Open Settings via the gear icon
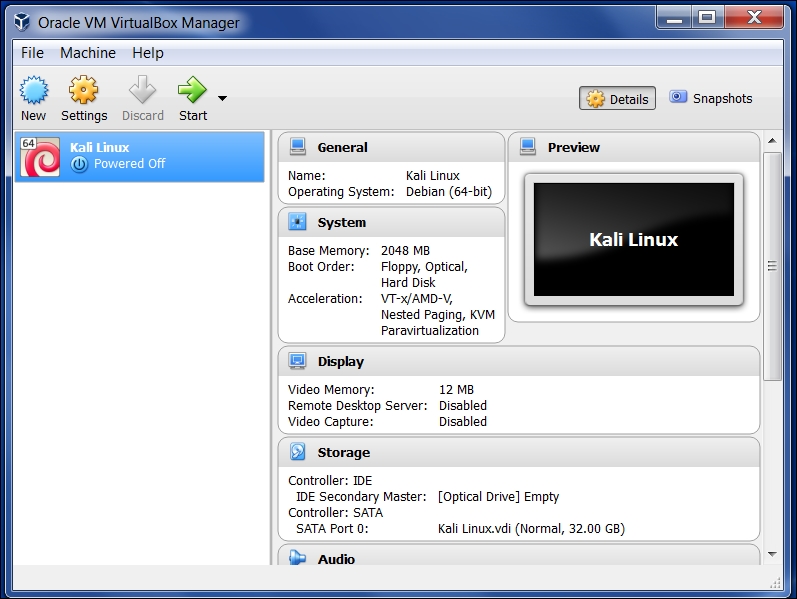The width and height of the screenshot is (797, 599). click(84, 91)
